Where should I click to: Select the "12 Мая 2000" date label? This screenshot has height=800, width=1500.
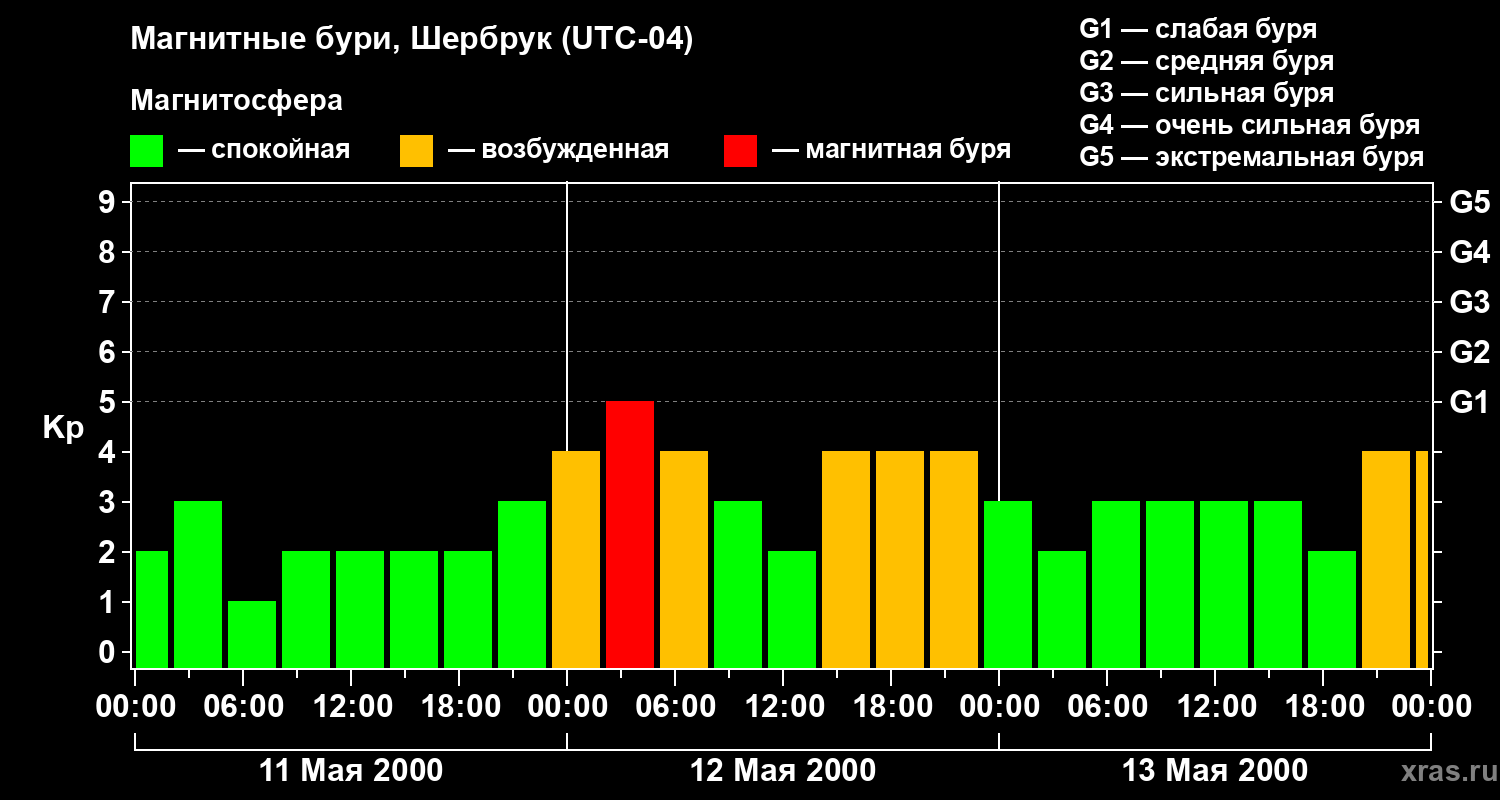[783, 771]
